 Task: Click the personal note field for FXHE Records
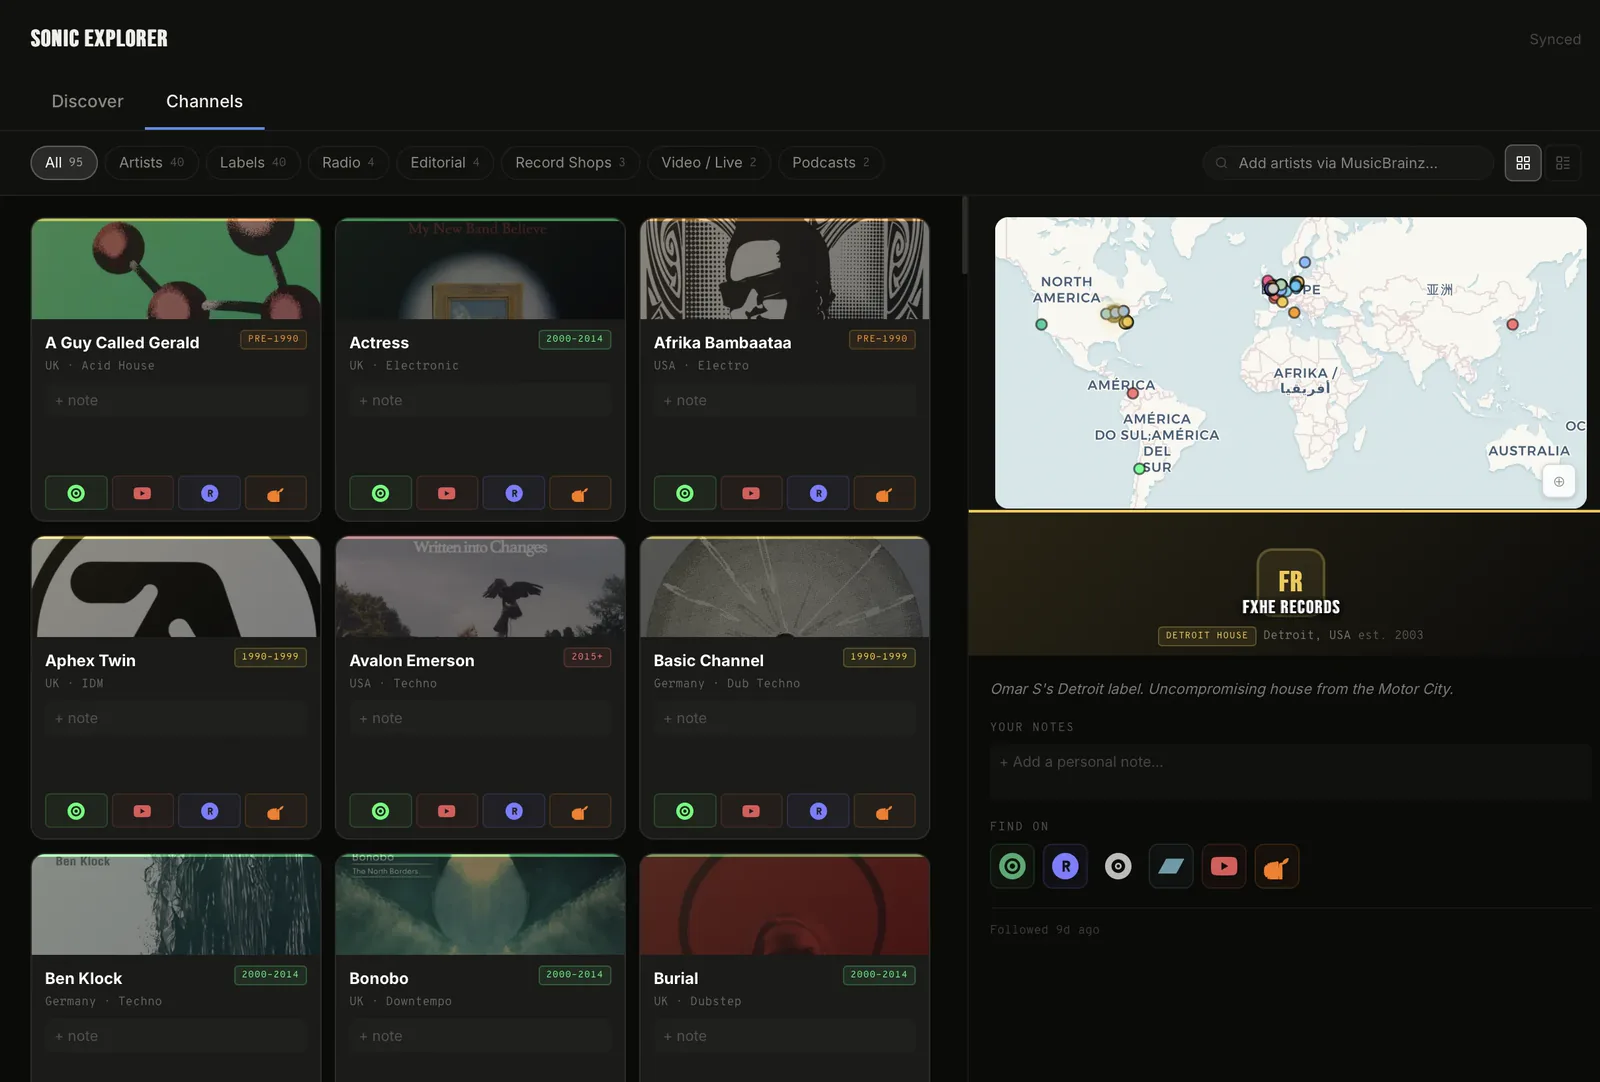(1290, 771)
